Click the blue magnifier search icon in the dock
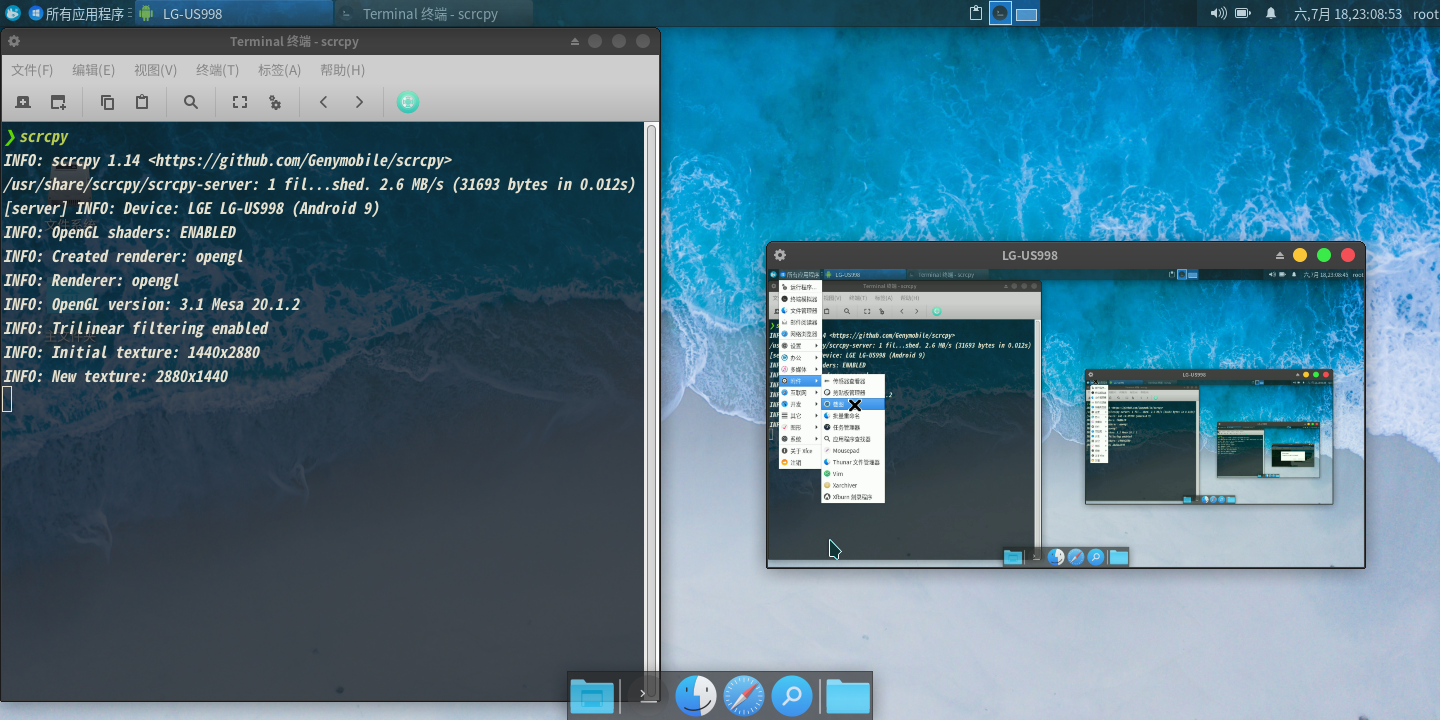Viewport: 1440px width, 720px height. (x=791, y=696)
